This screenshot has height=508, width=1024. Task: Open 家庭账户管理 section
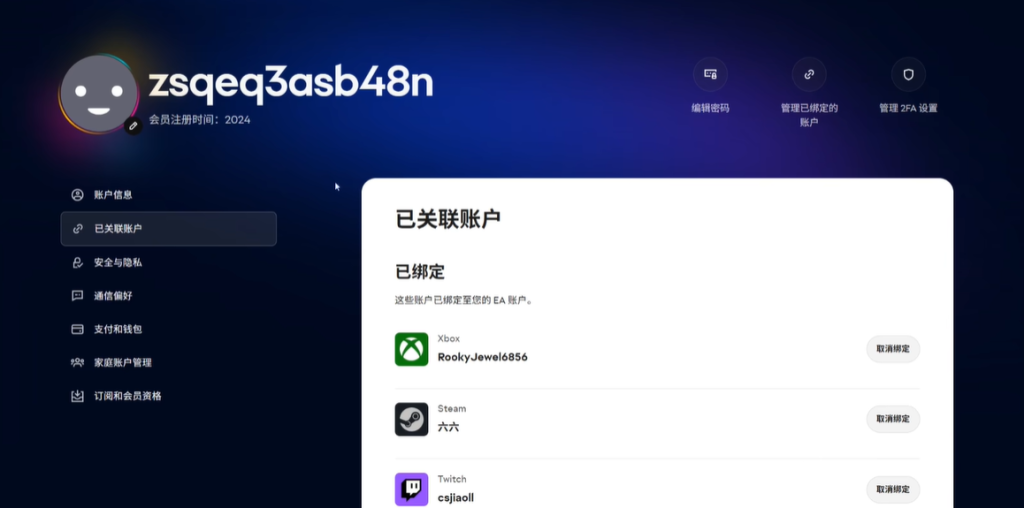click(122, 362)
